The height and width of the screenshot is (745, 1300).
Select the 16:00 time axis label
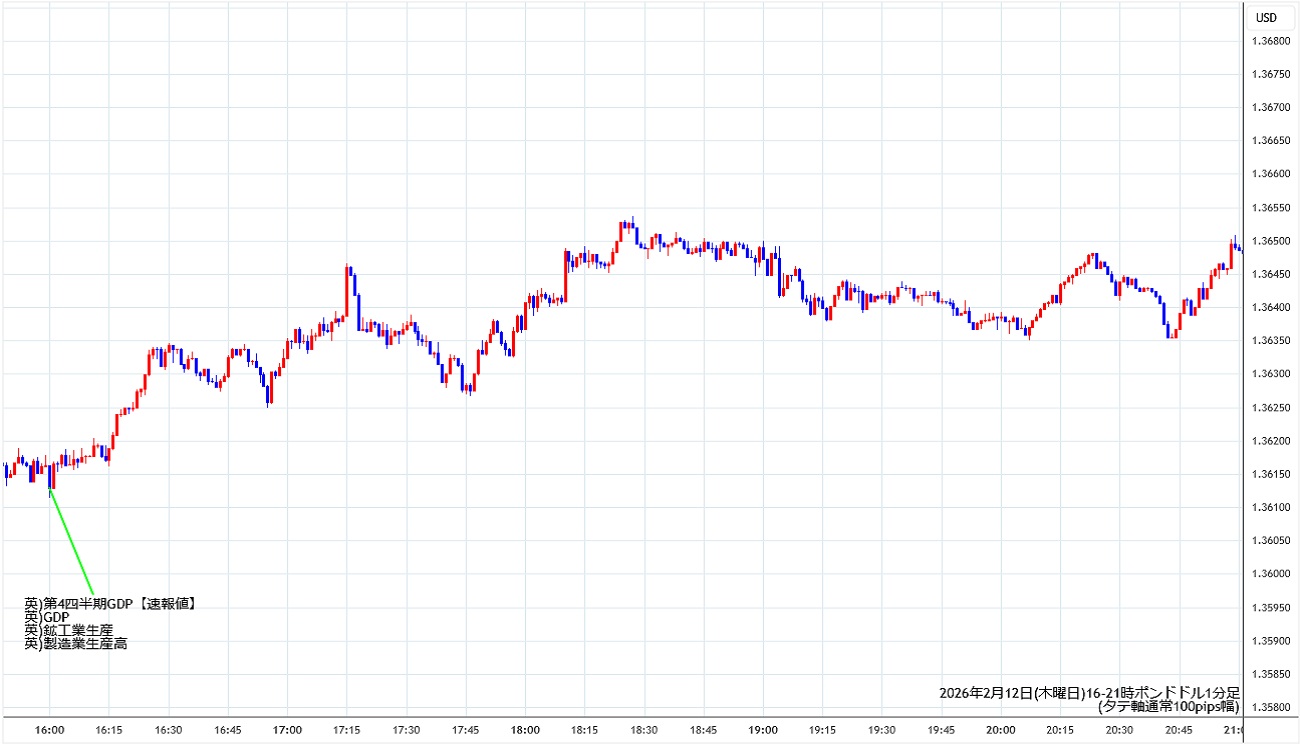coord(50,731)
